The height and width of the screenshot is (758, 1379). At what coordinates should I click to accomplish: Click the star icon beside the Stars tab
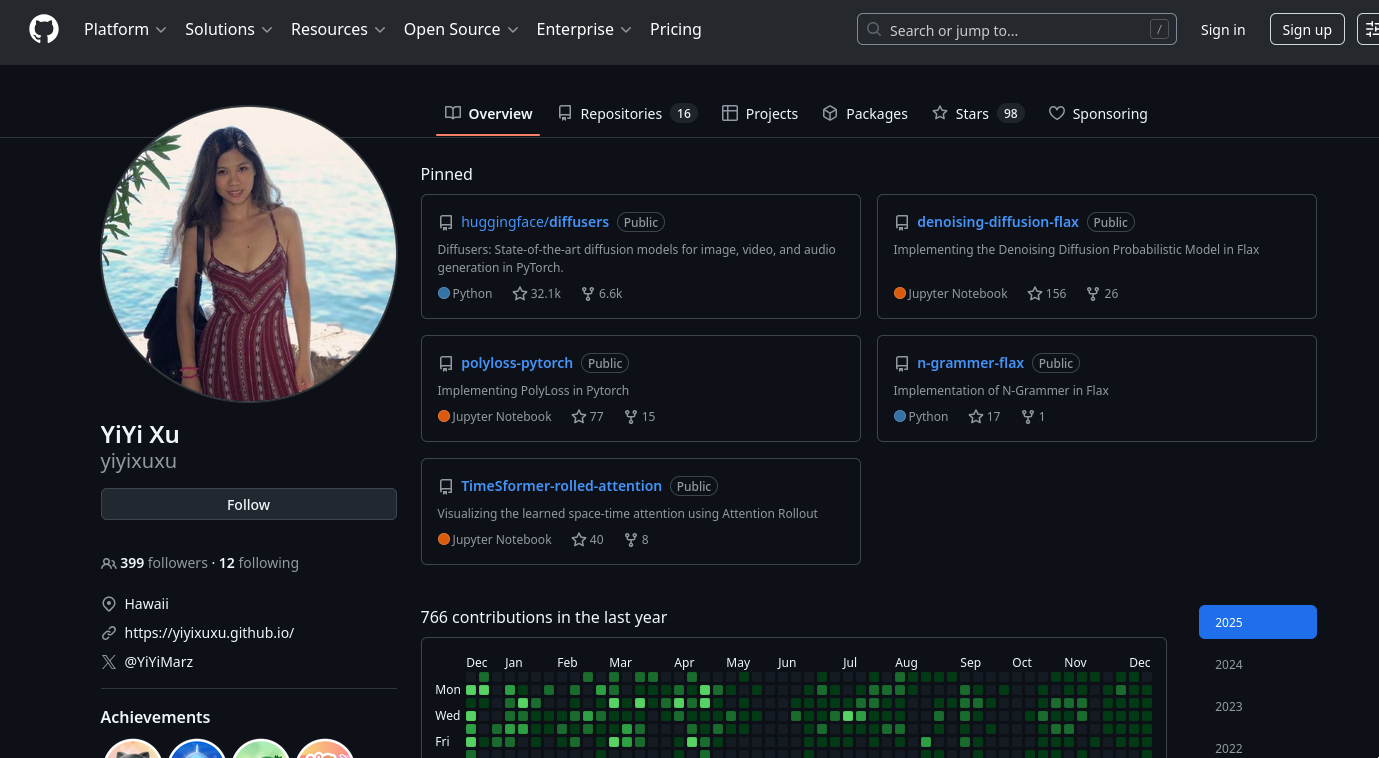point(940,113)
